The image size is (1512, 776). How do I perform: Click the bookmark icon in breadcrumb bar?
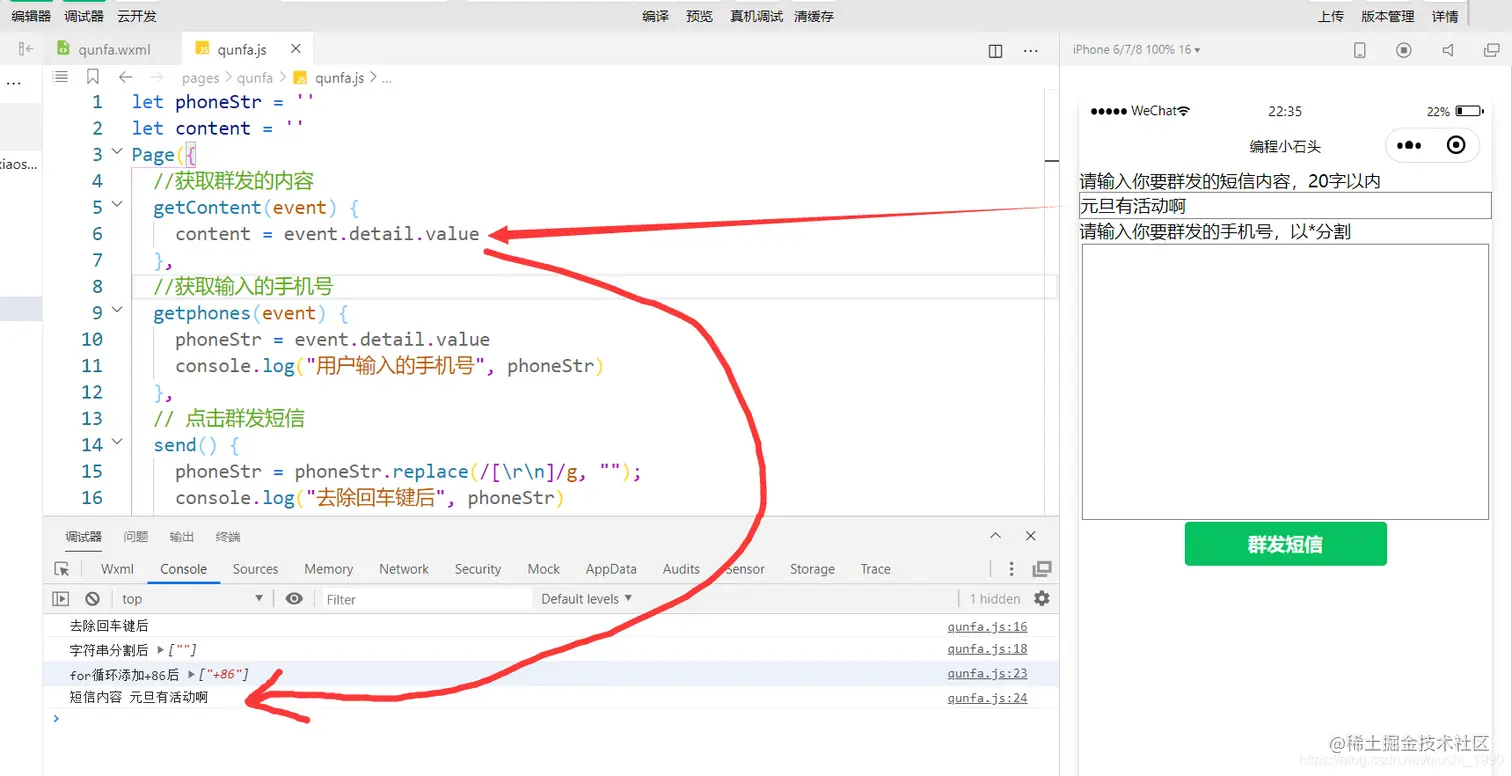click(x=93, y=76)
